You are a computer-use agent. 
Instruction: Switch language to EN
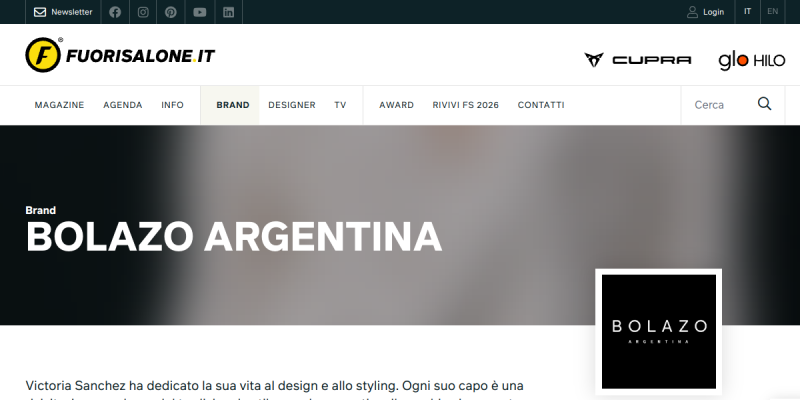tap(772, 12)
